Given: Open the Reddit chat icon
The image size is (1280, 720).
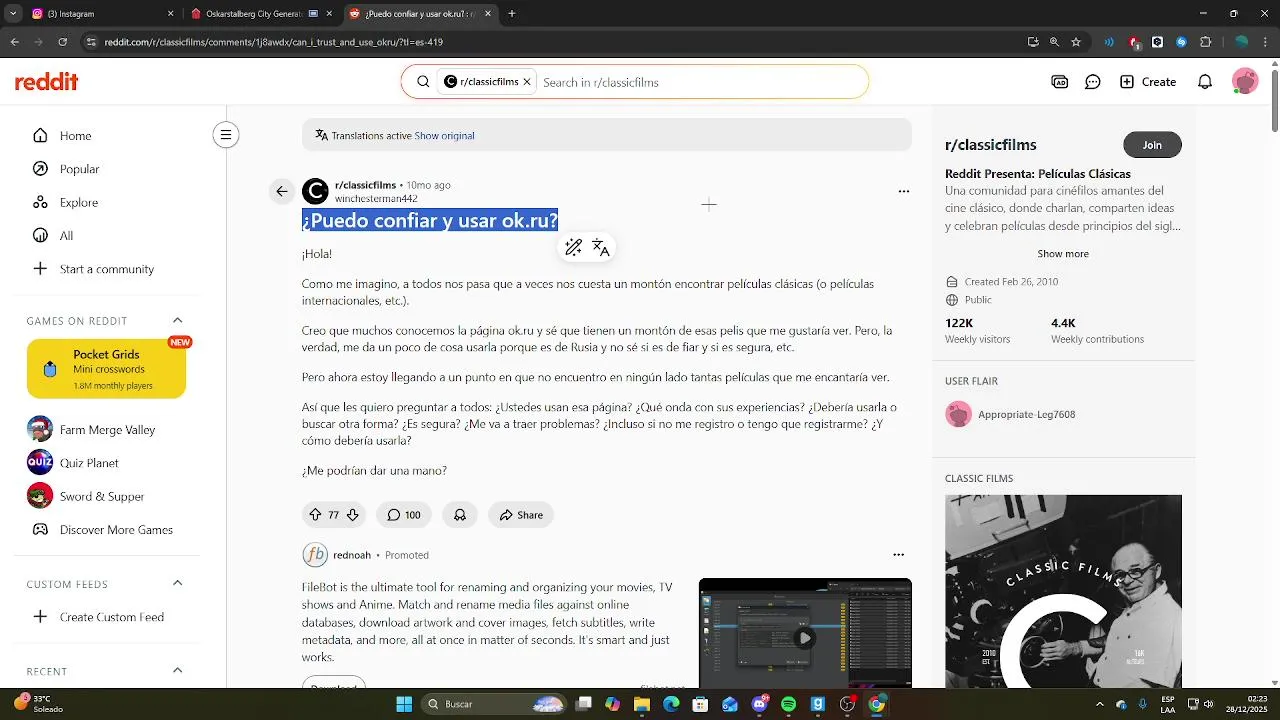Looking at the screenshot, I should tap(1093, 82).
